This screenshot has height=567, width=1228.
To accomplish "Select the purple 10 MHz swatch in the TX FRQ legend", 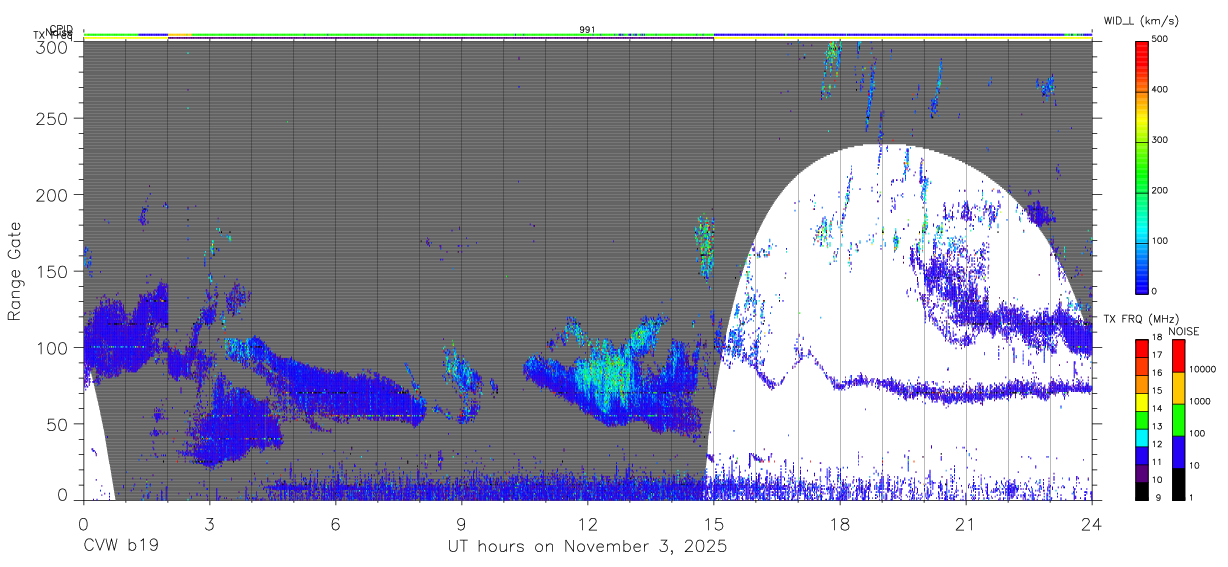I will coord(1141,473).
